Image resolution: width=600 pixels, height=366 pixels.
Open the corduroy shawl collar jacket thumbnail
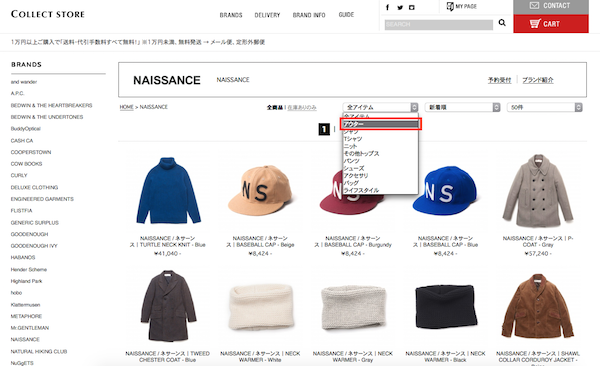click(x=537, y=306)
